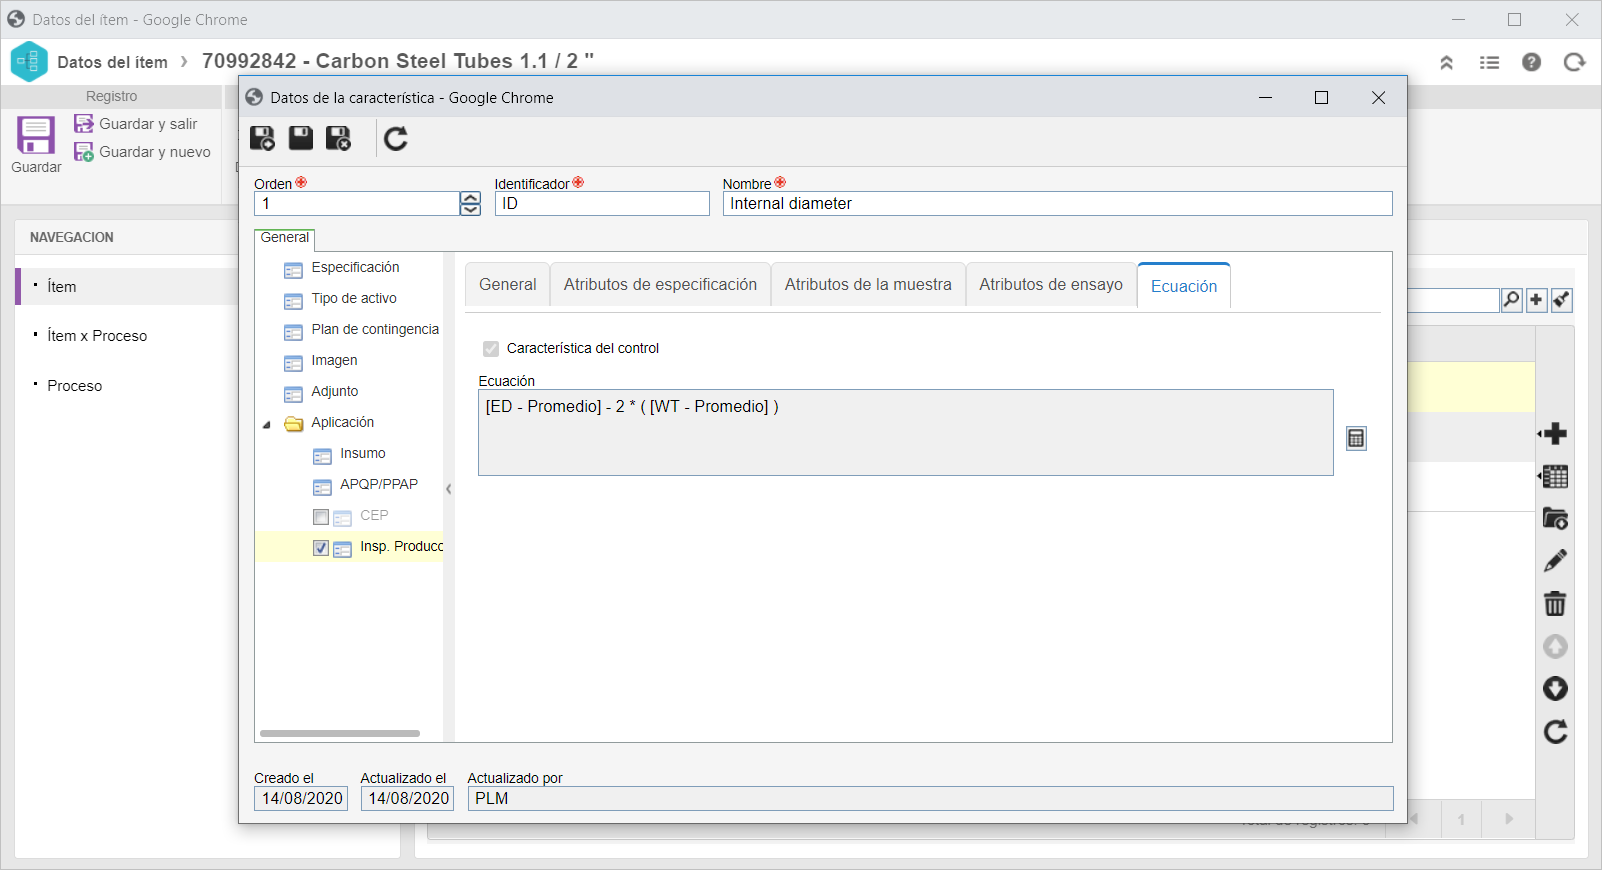The width and height of the screenshot is (1602, 870).
Task: Open the equation editor calculator icon
Action: (1356, 438)
